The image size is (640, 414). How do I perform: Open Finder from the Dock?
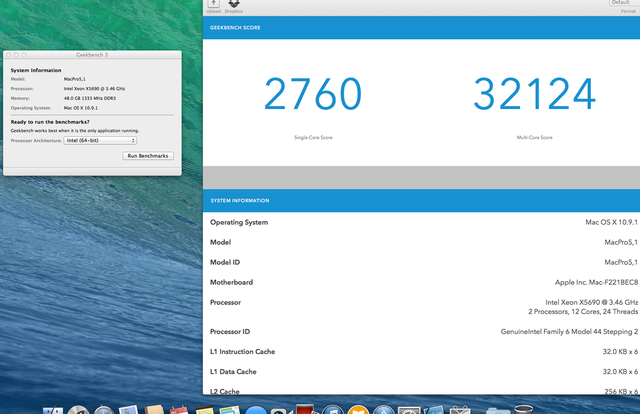(x=53, y=410)
